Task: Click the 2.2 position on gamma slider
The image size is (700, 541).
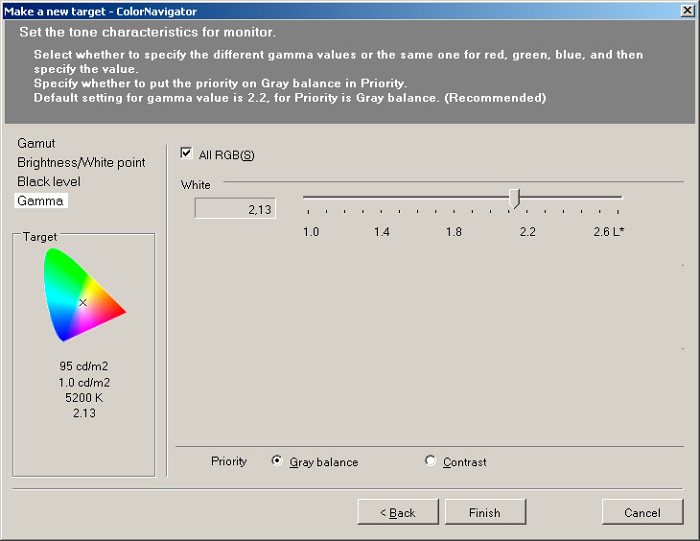Action: click(x=527, y=198)
